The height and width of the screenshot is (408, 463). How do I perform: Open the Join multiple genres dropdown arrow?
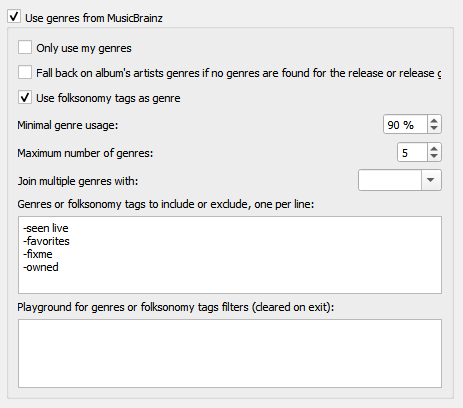click(x=431, y=180)
